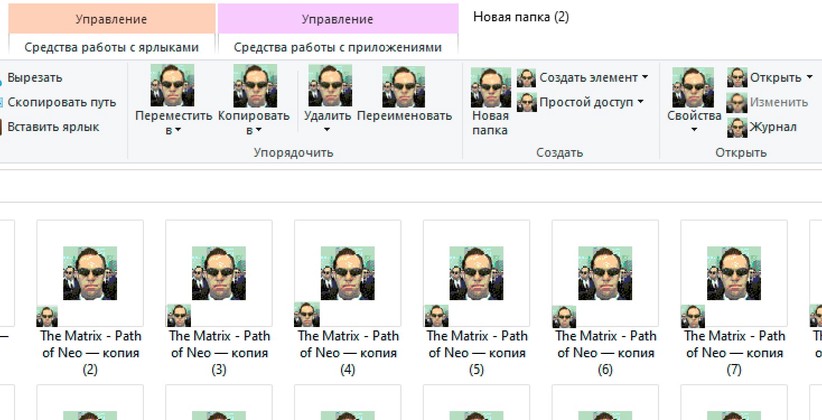822x420 pixels.
Task: Click the Создать элемент icon
Action: click(x=526, y=78)
